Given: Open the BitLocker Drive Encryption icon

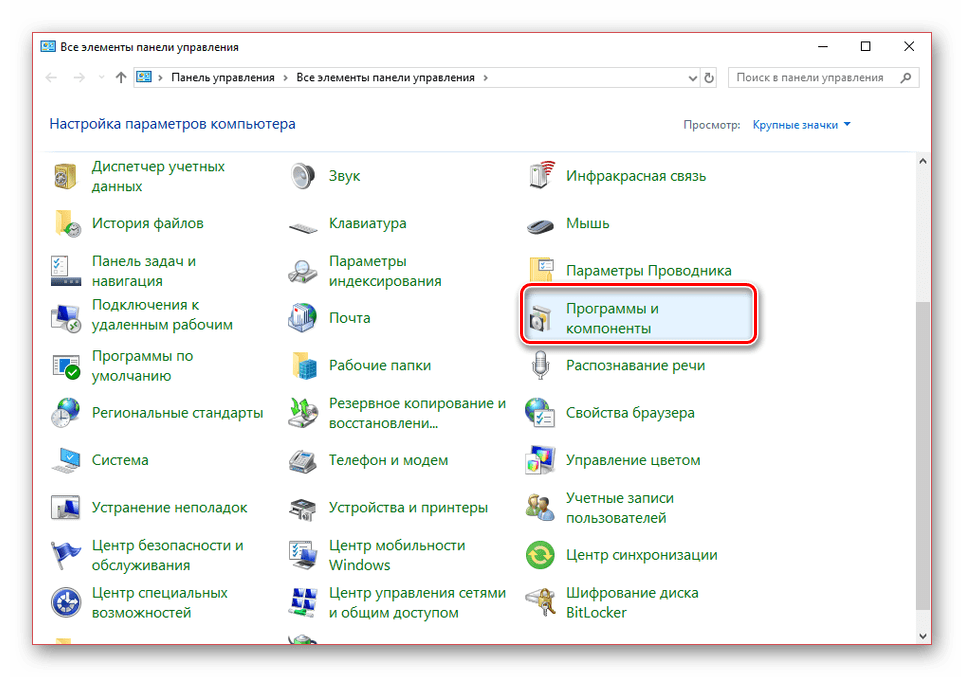Looking at the screenshot, I should click(x=540, y=603).
